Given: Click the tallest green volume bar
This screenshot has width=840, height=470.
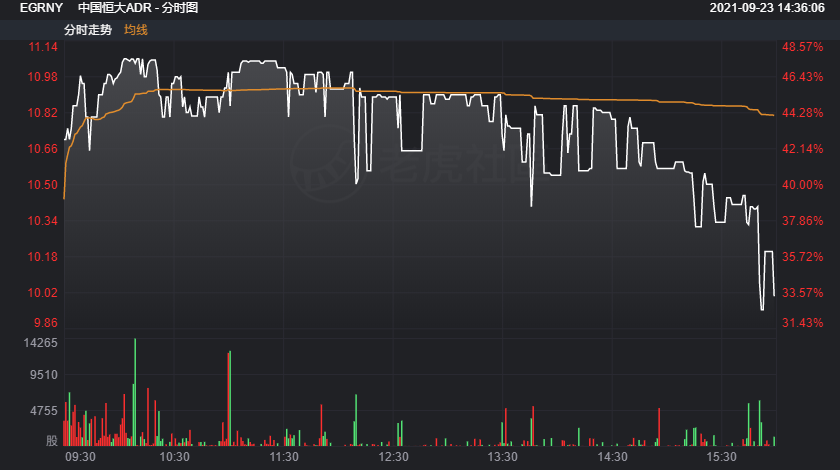Looking at the screenshot, I should coord(135,392).
